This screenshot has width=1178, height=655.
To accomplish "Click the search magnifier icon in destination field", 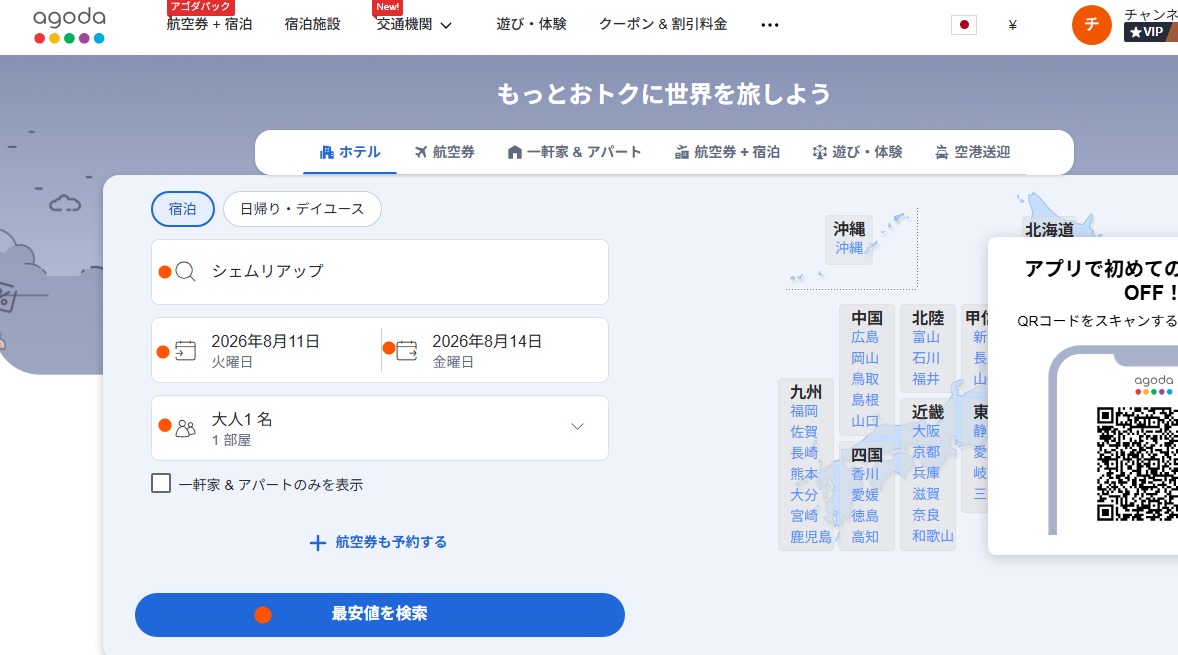I will 185,271.
